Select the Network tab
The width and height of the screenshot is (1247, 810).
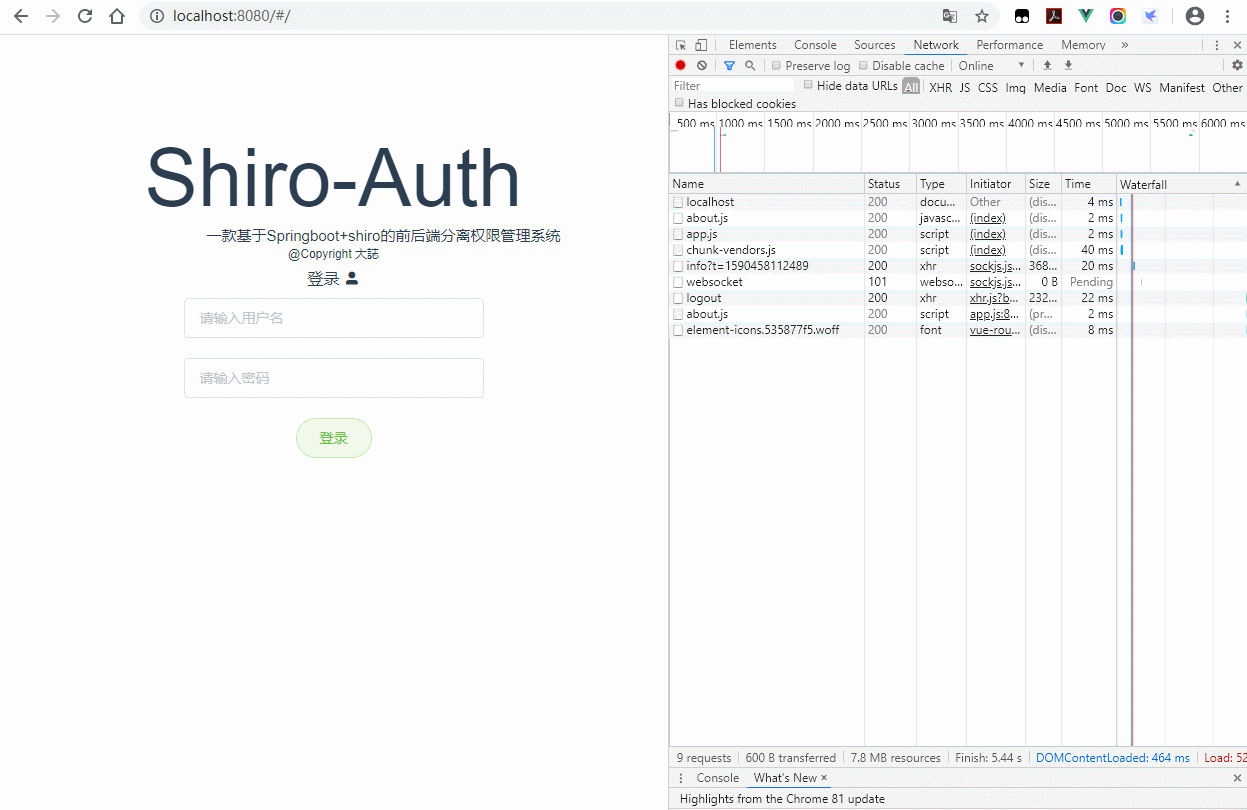point(936,45)
